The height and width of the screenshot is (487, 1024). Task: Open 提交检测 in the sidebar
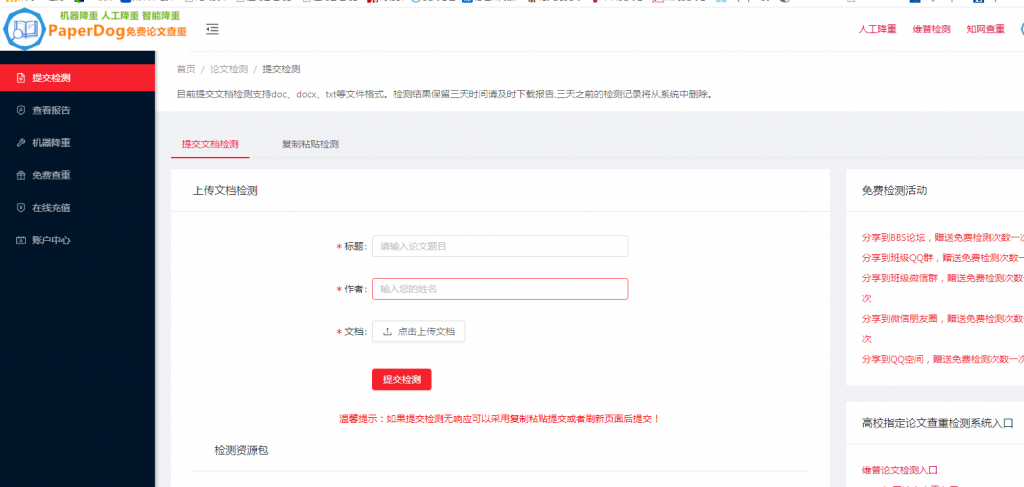pyautogui.click(x=77, y=78)
